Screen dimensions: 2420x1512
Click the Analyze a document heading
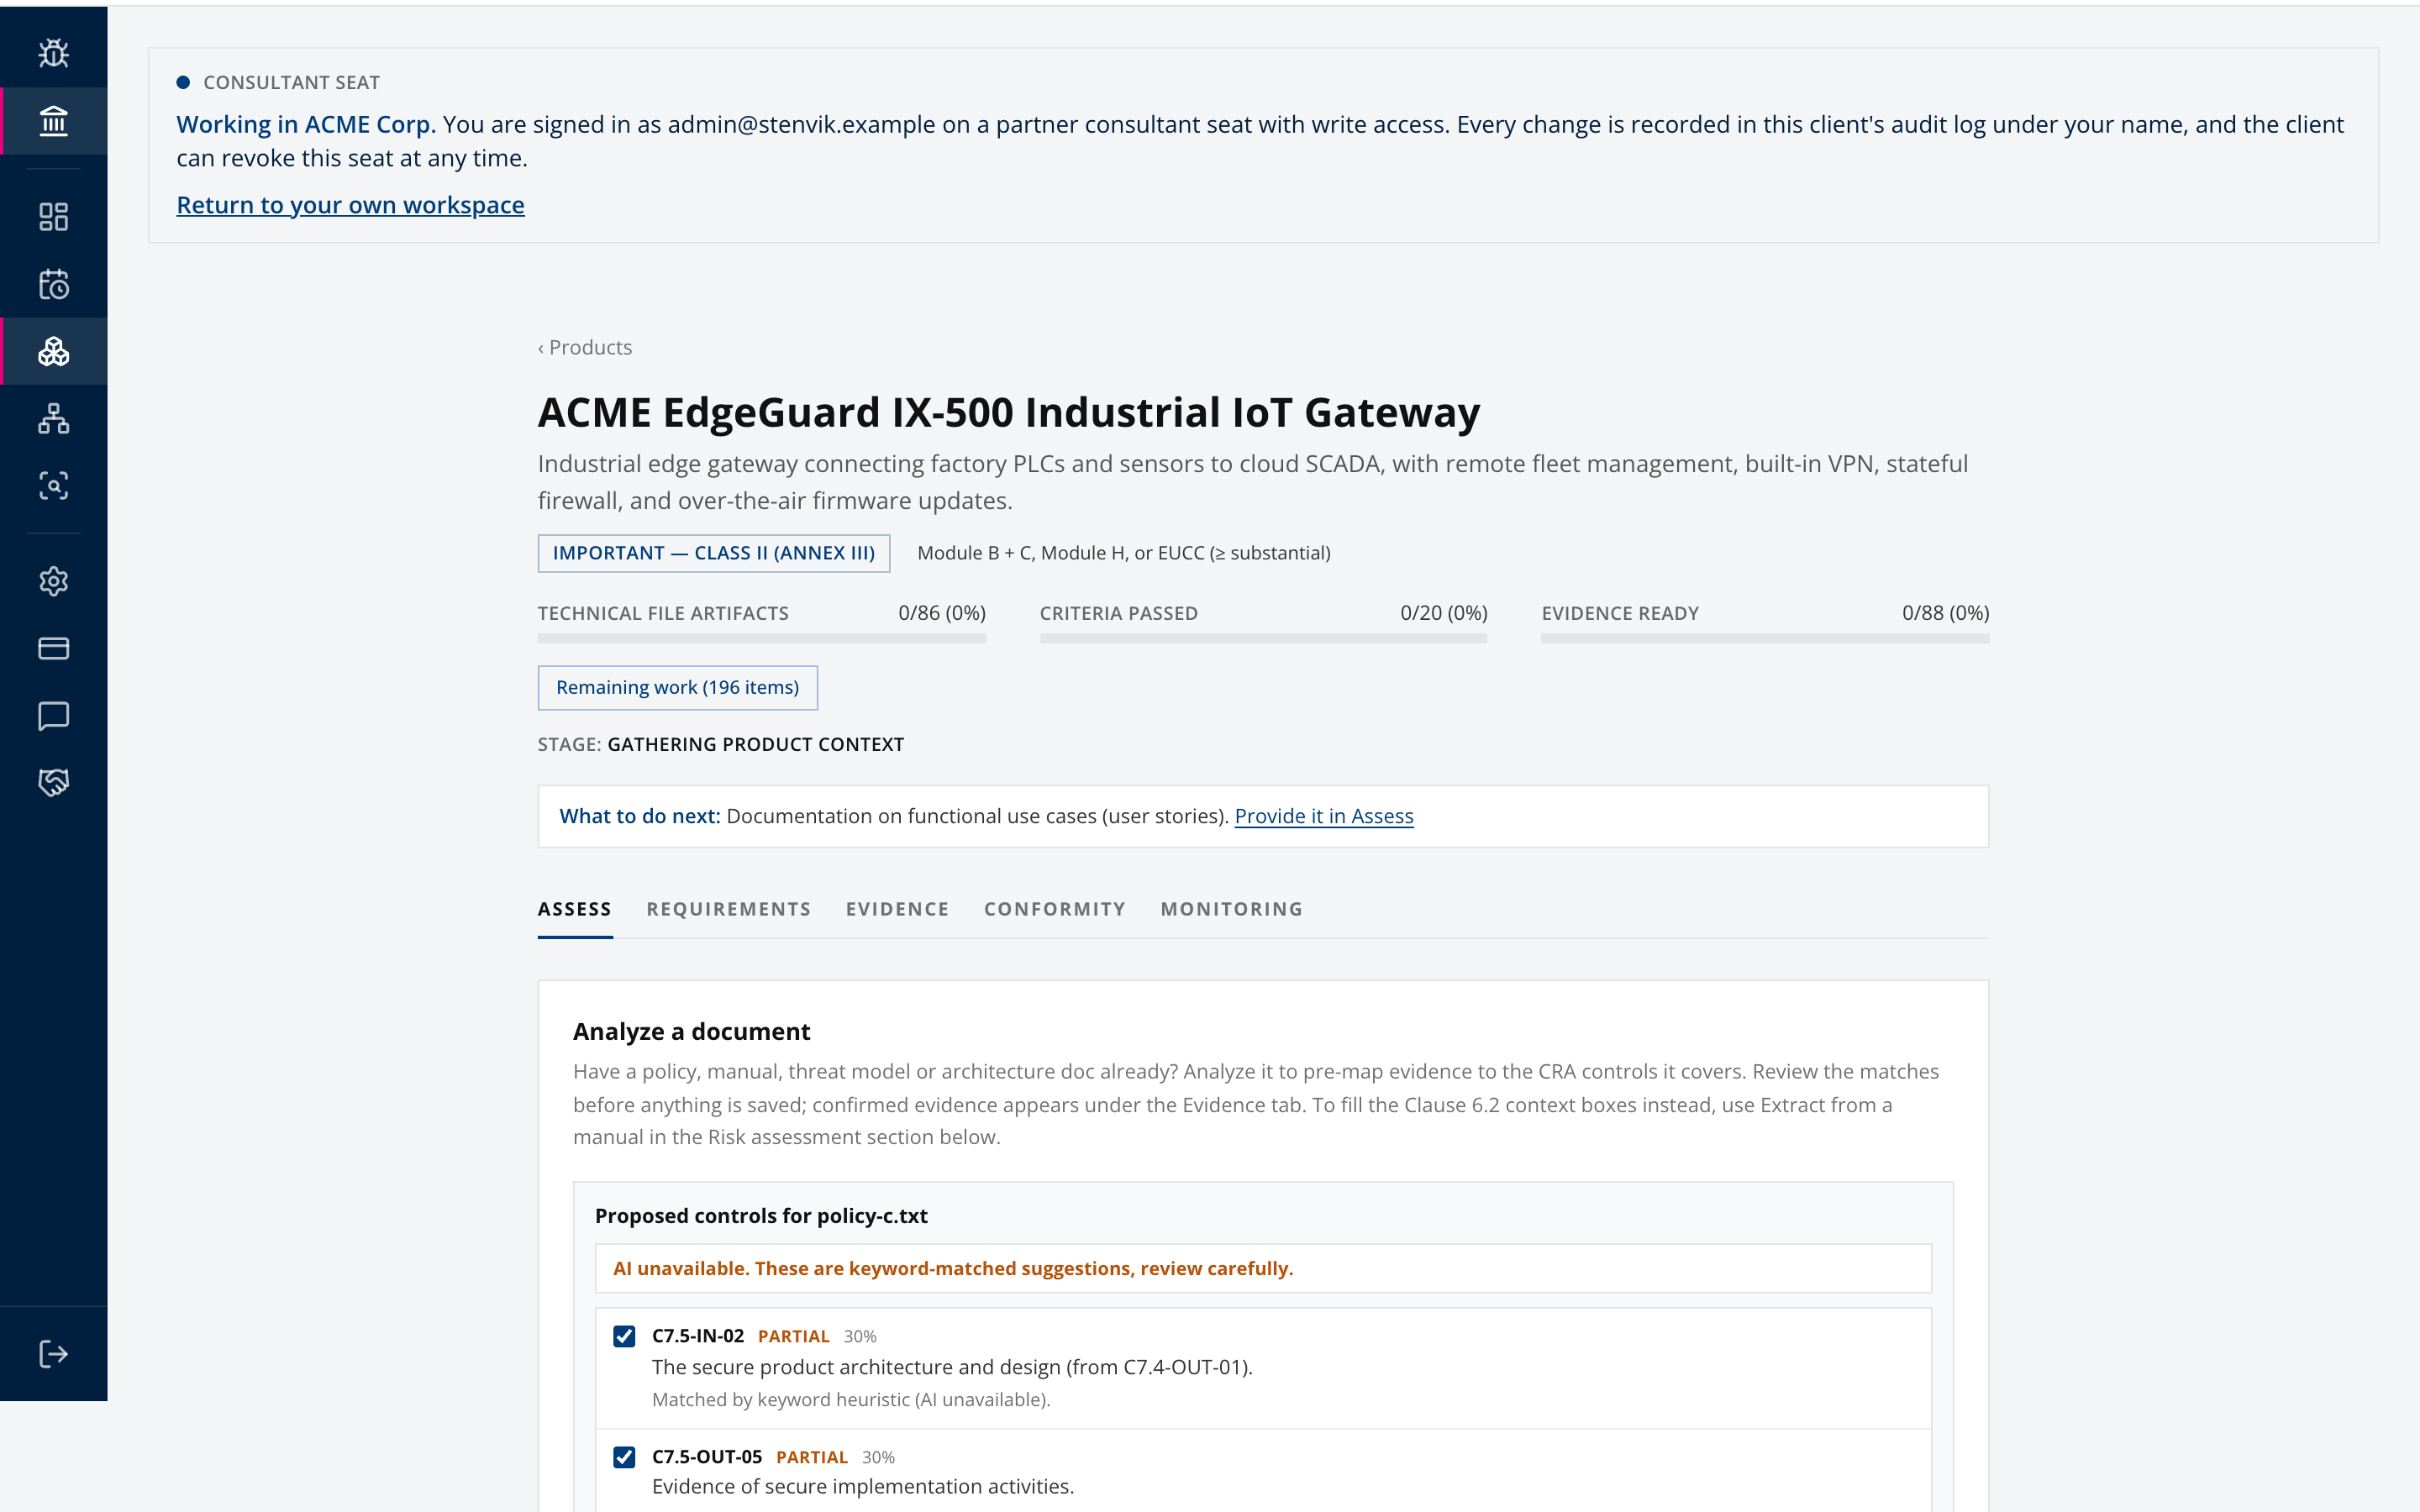tap(691, 1031)
